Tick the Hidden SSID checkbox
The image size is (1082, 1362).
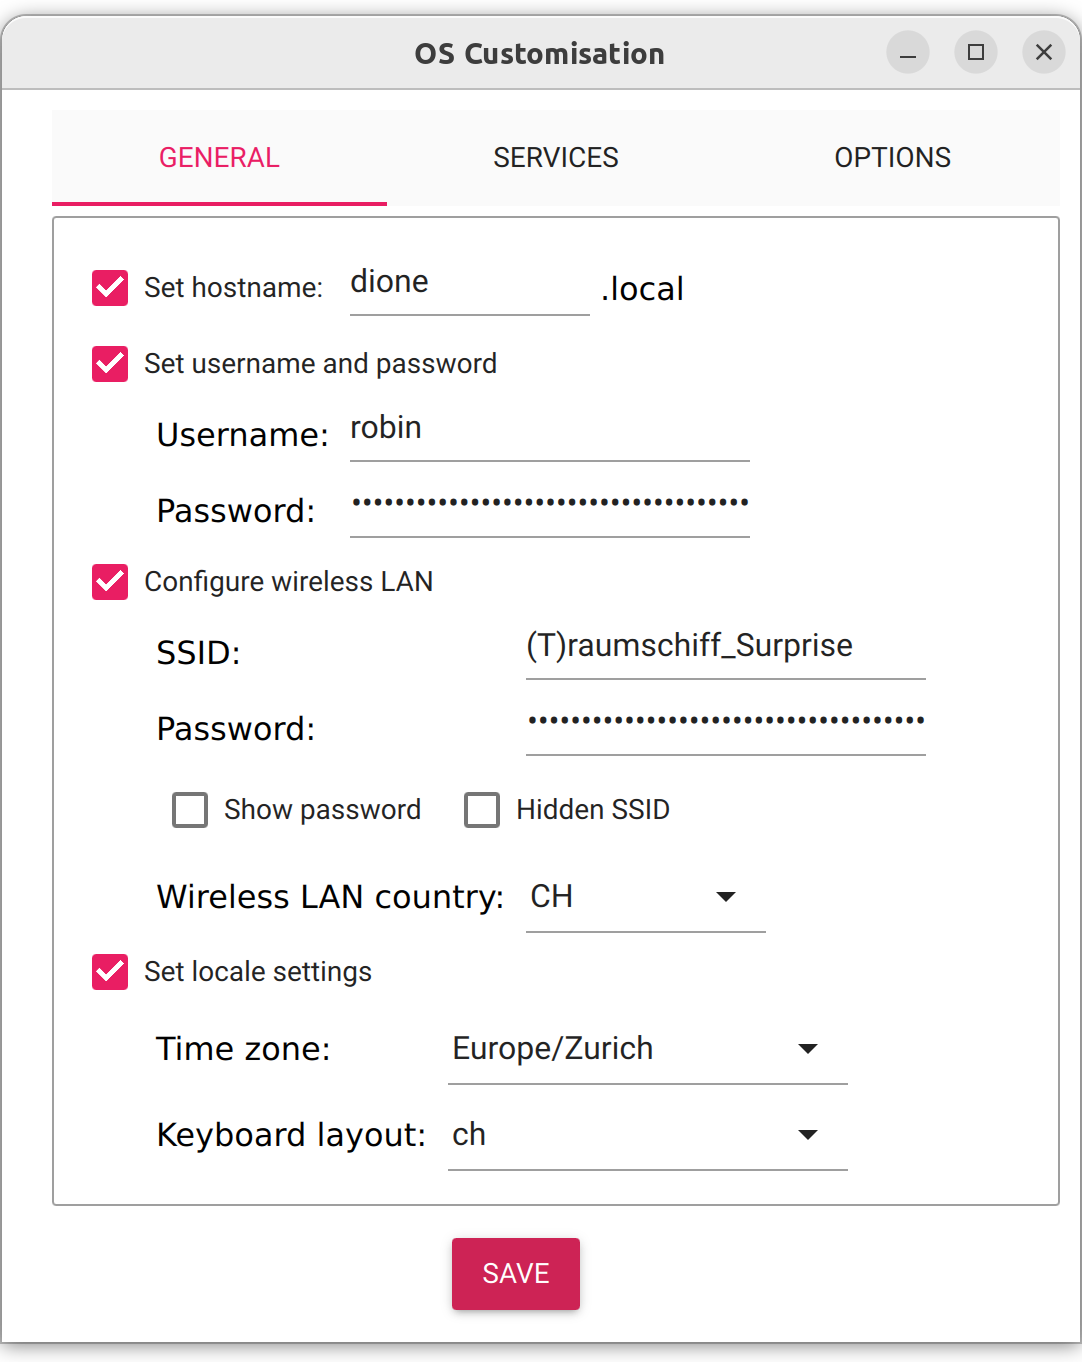(x=482, y=810)
